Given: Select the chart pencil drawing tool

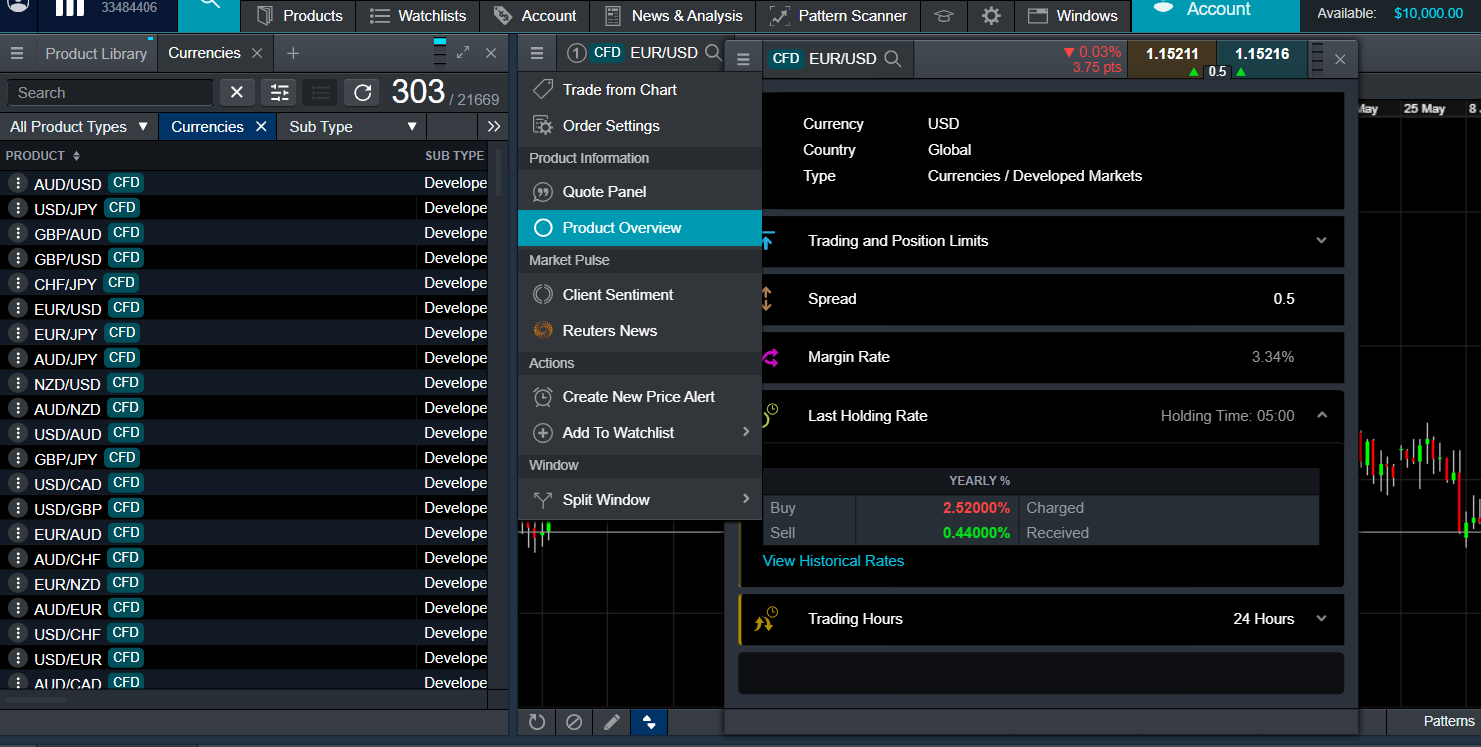Looking at the screenshot, I should [611, 722].
